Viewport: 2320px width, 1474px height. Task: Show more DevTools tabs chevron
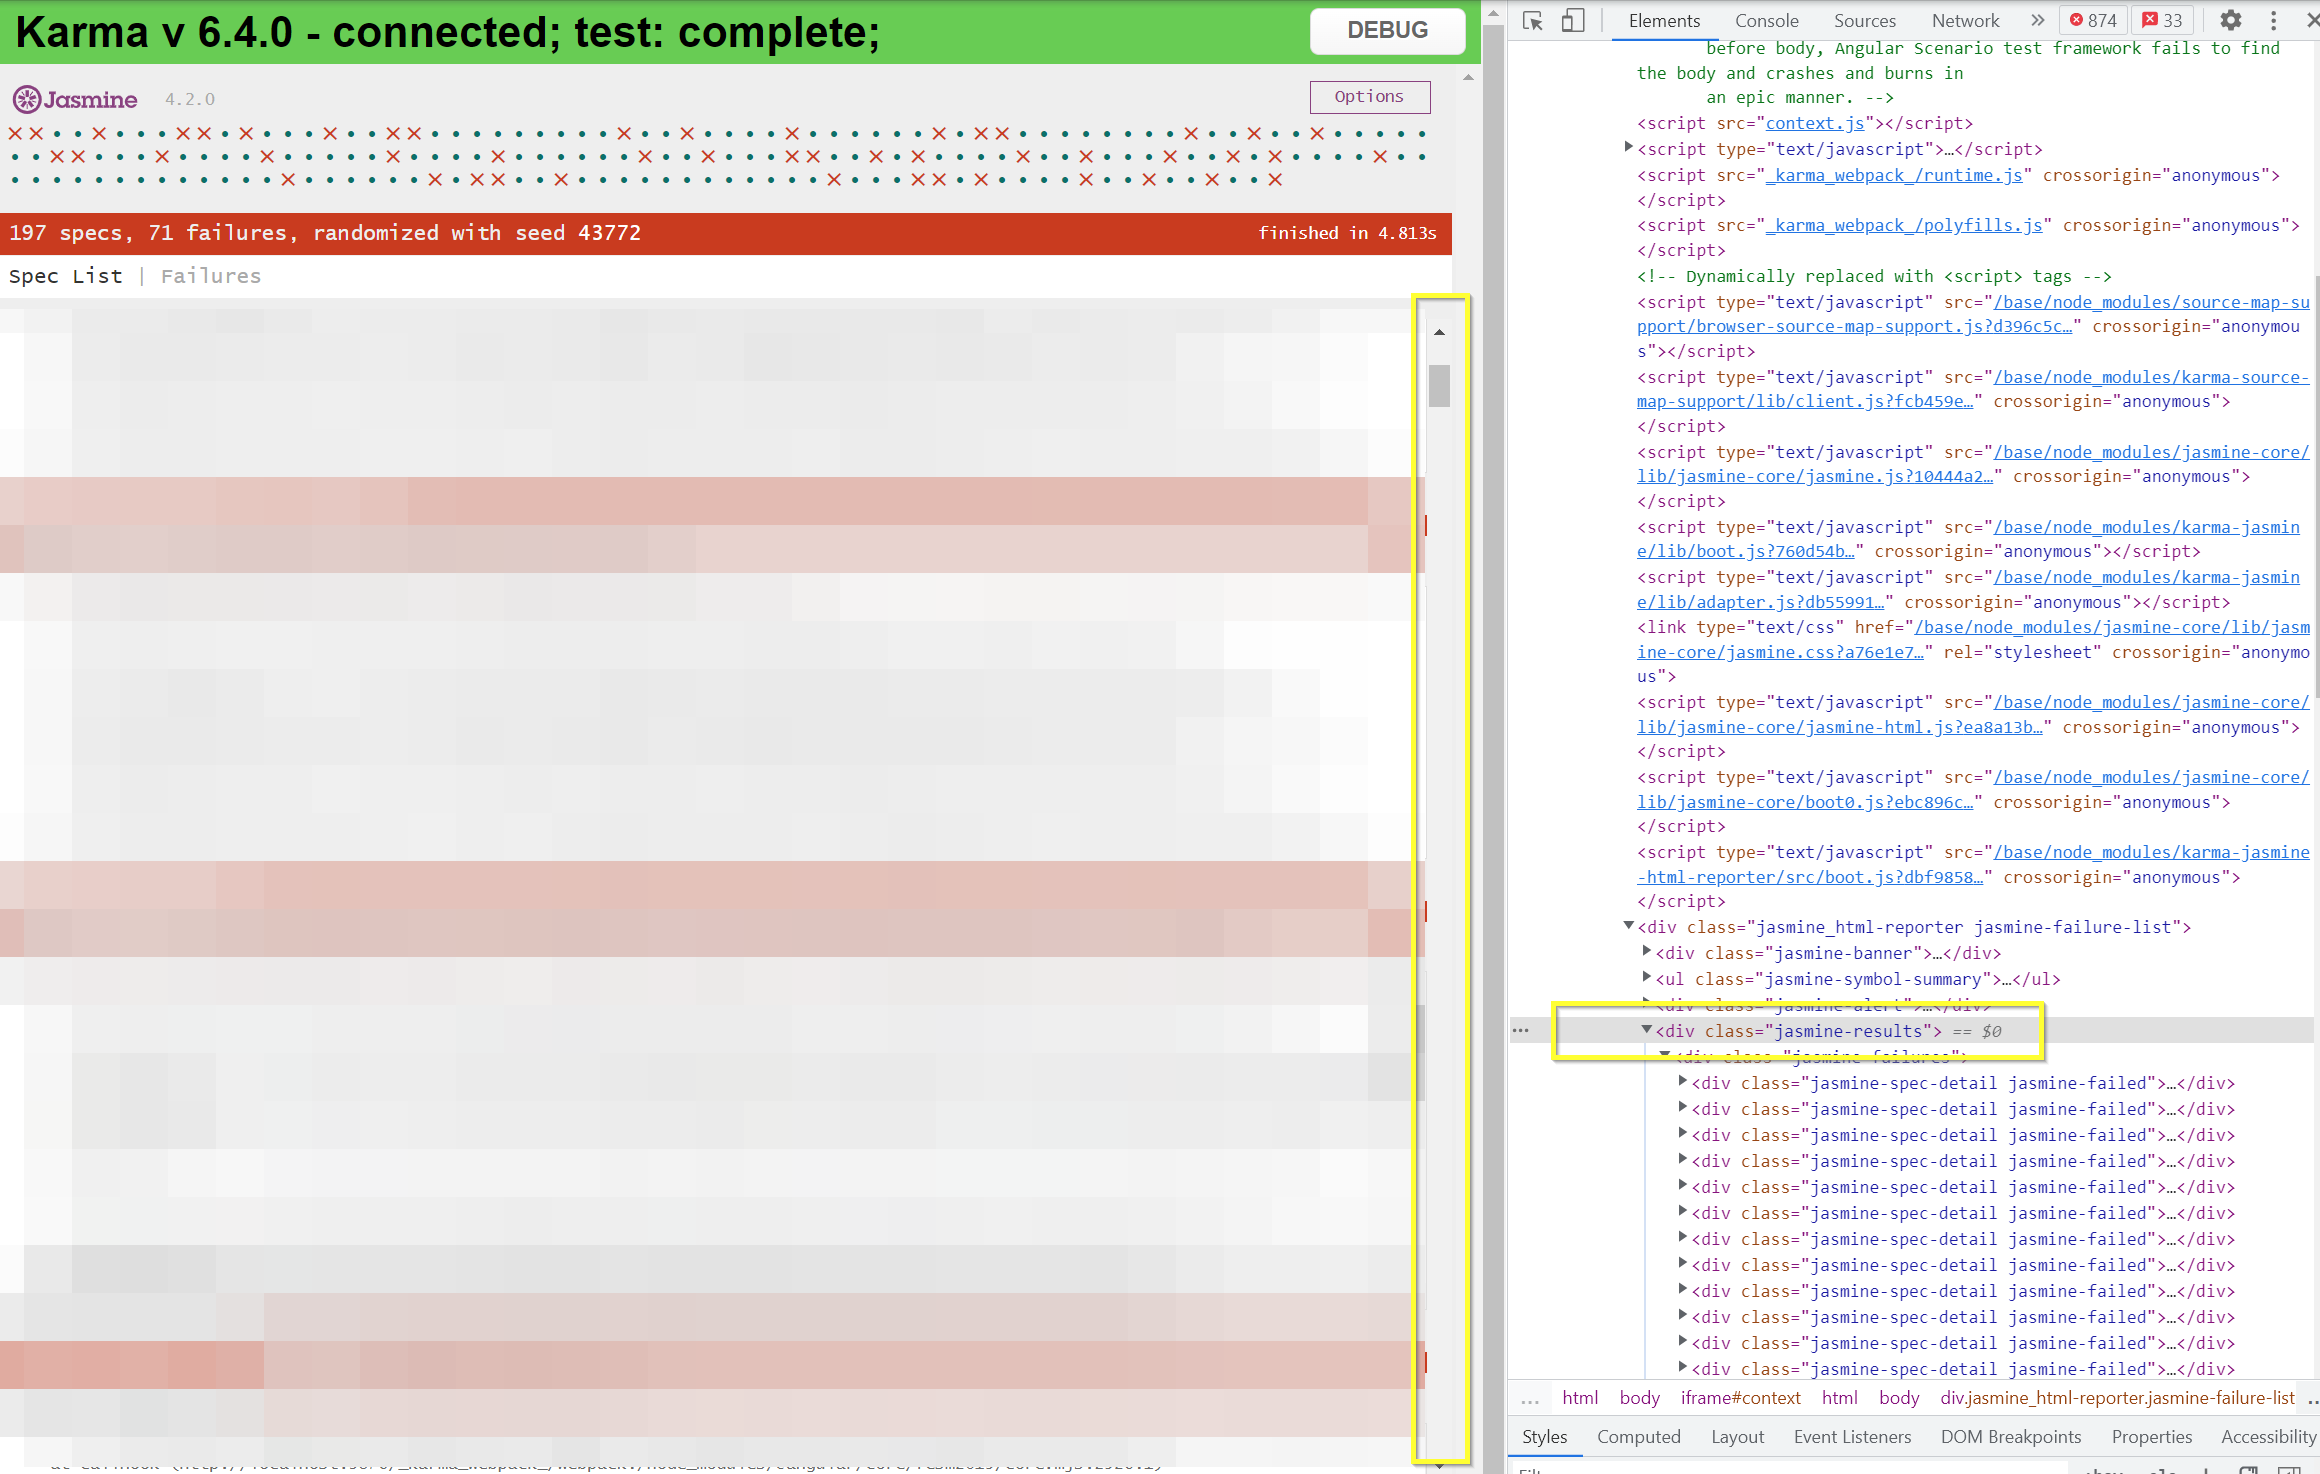pyautogui.click(x=2037, y=20)
